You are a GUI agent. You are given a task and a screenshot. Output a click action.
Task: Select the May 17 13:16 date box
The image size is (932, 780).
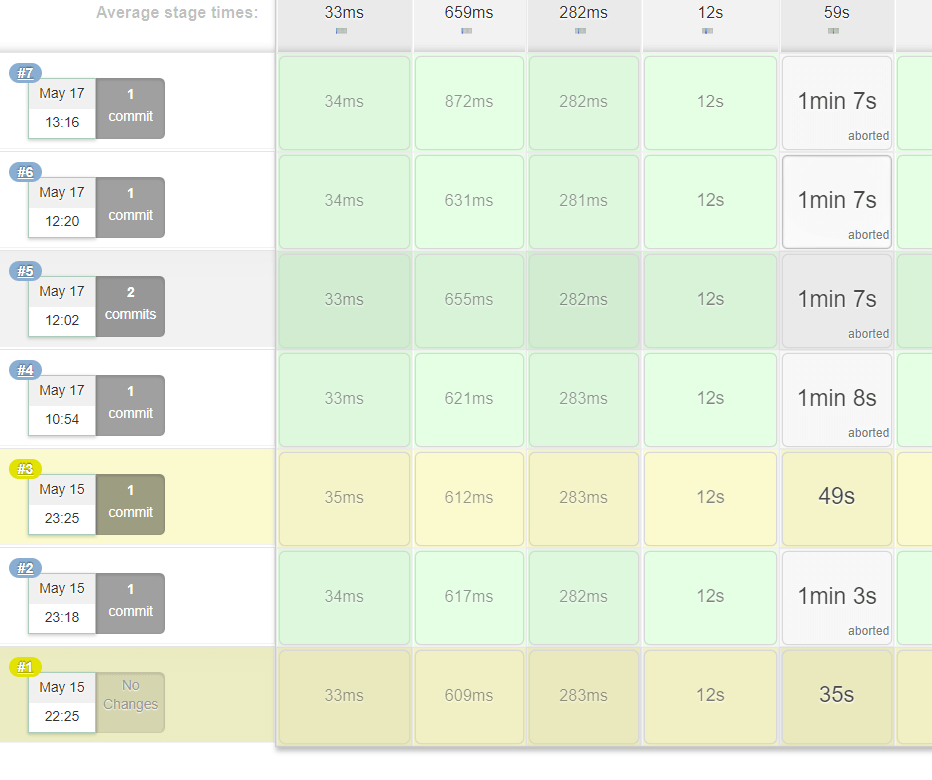click(x=62, y=108)
